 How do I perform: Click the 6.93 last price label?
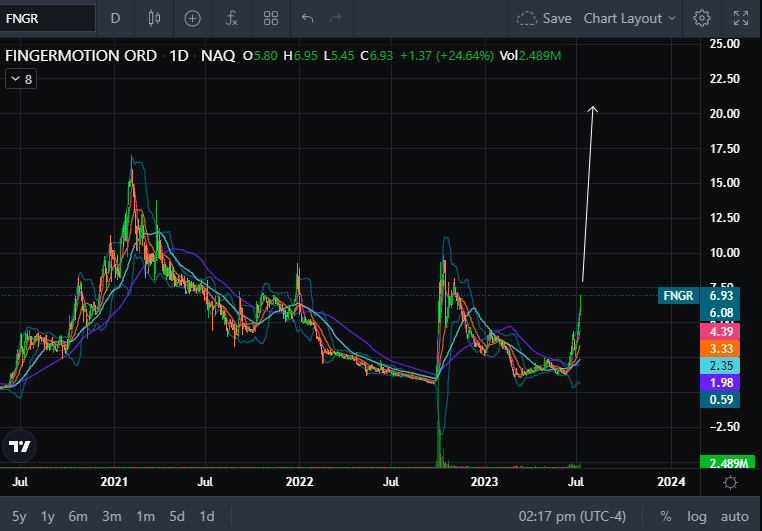(x=721, y=295)
